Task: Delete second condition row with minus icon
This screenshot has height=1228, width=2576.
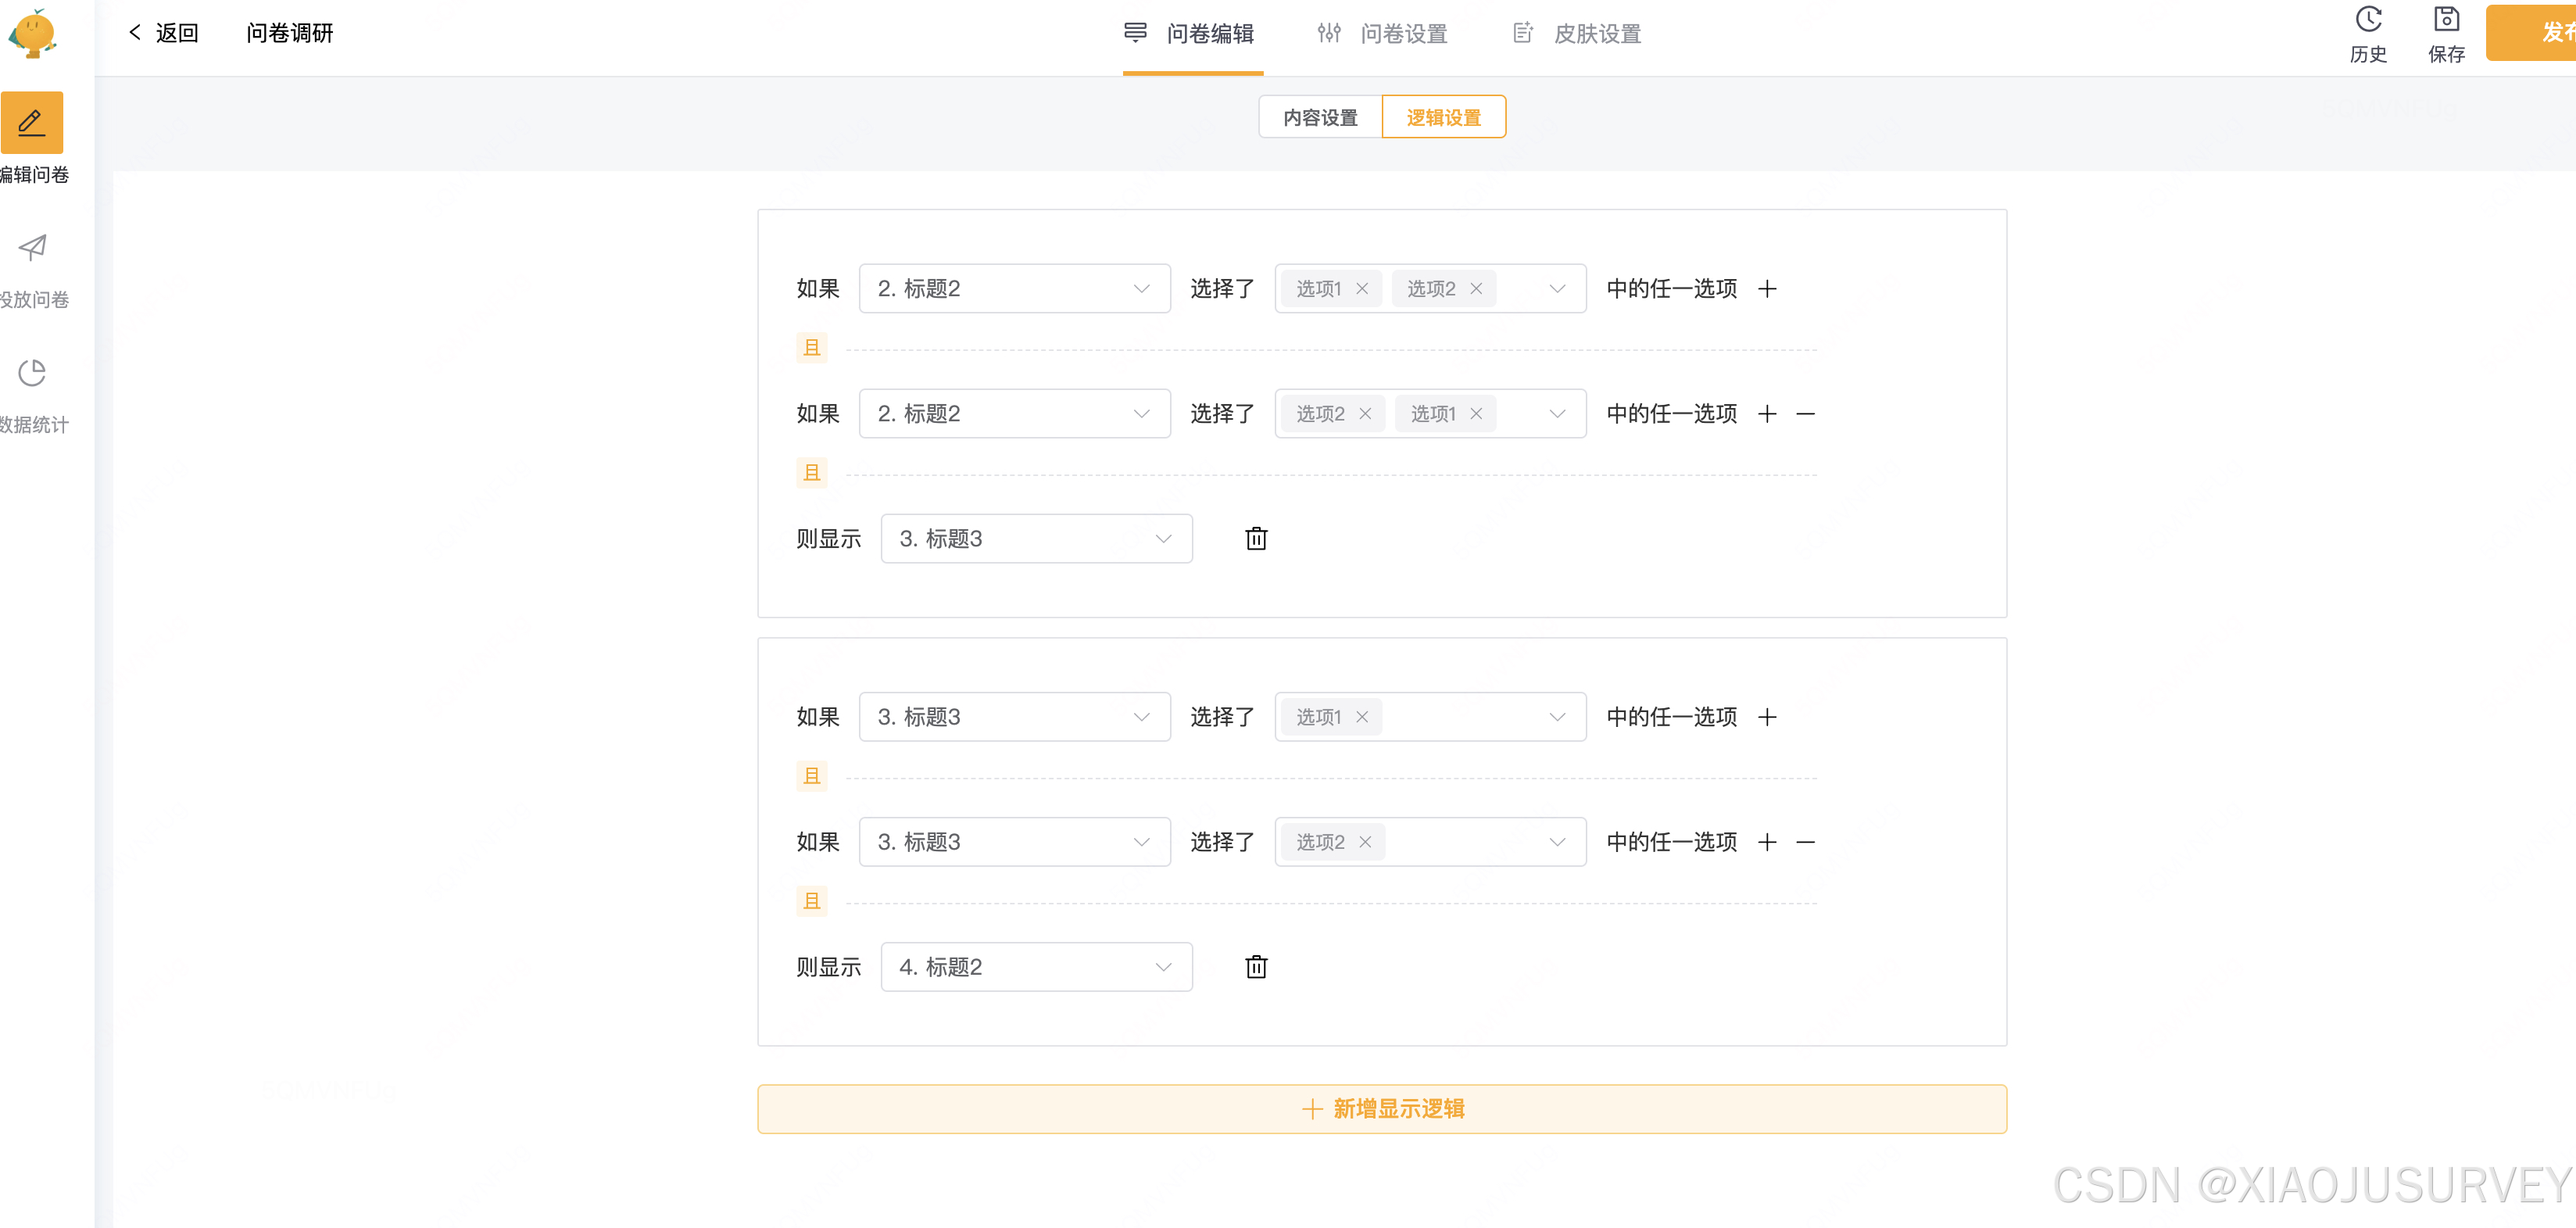Action: click(1805, 414)
